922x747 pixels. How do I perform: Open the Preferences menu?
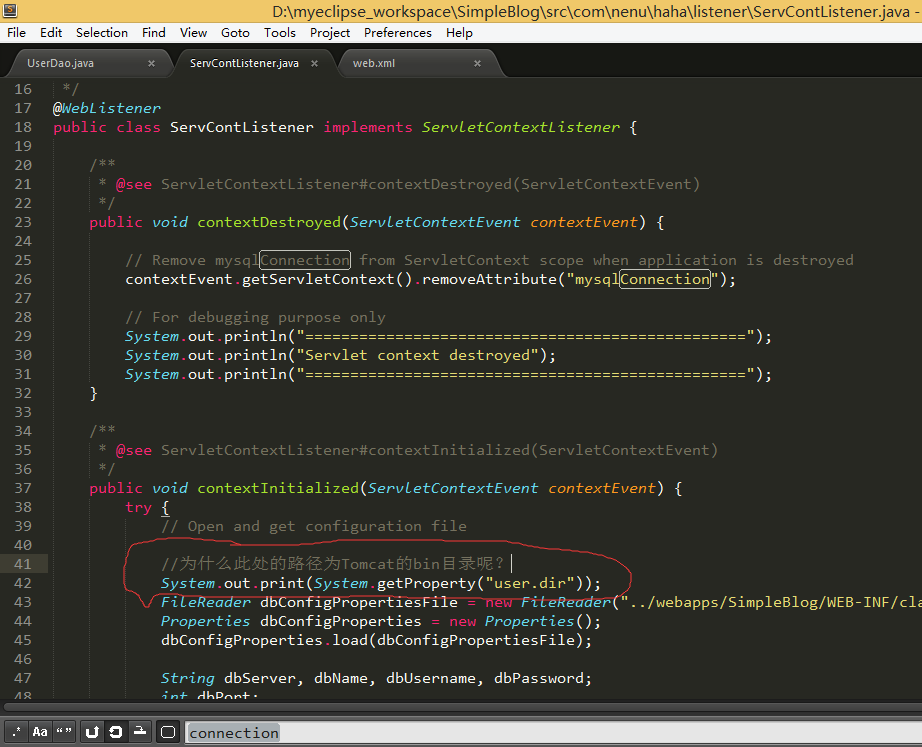(397, 33)
